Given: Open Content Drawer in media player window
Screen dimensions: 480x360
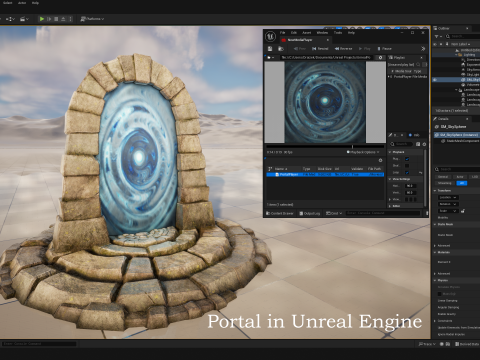Looking at the screenshot, I should (280, 213).
